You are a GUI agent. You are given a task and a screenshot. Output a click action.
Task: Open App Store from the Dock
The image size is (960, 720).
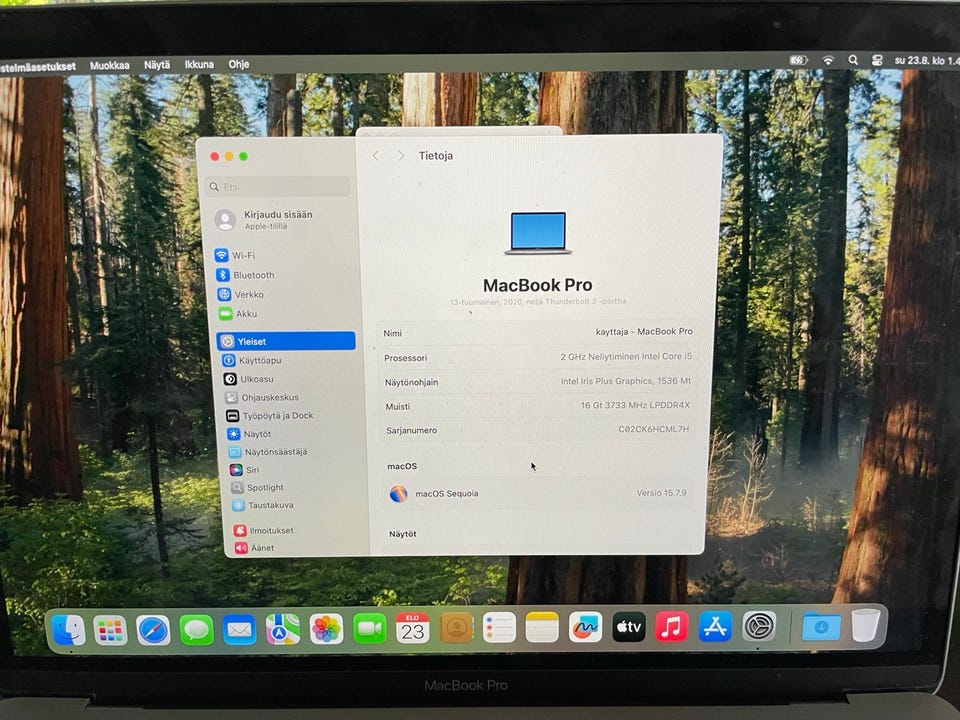click(715, 626)
